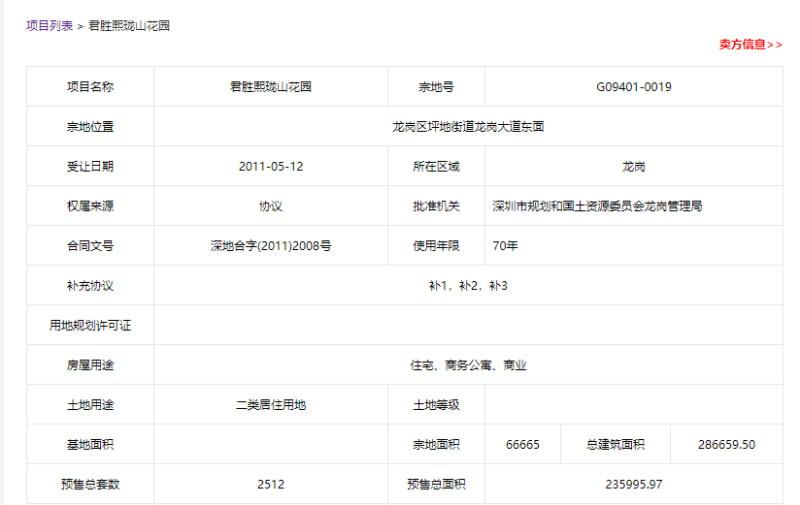Click parcel number G09401-0019
The width and height of the screenshot is (800, 505).
(x=634, y=87)
